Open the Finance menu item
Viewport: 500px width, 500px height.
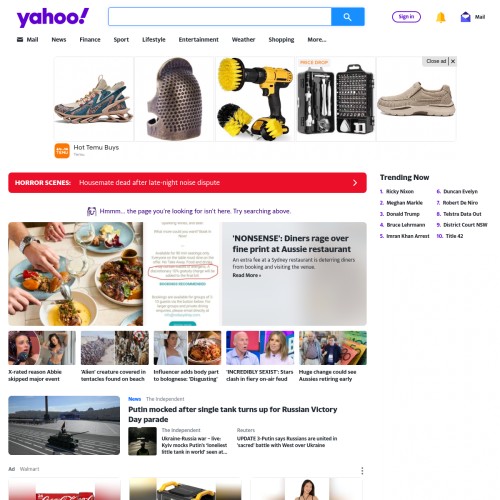pos(90,40)
